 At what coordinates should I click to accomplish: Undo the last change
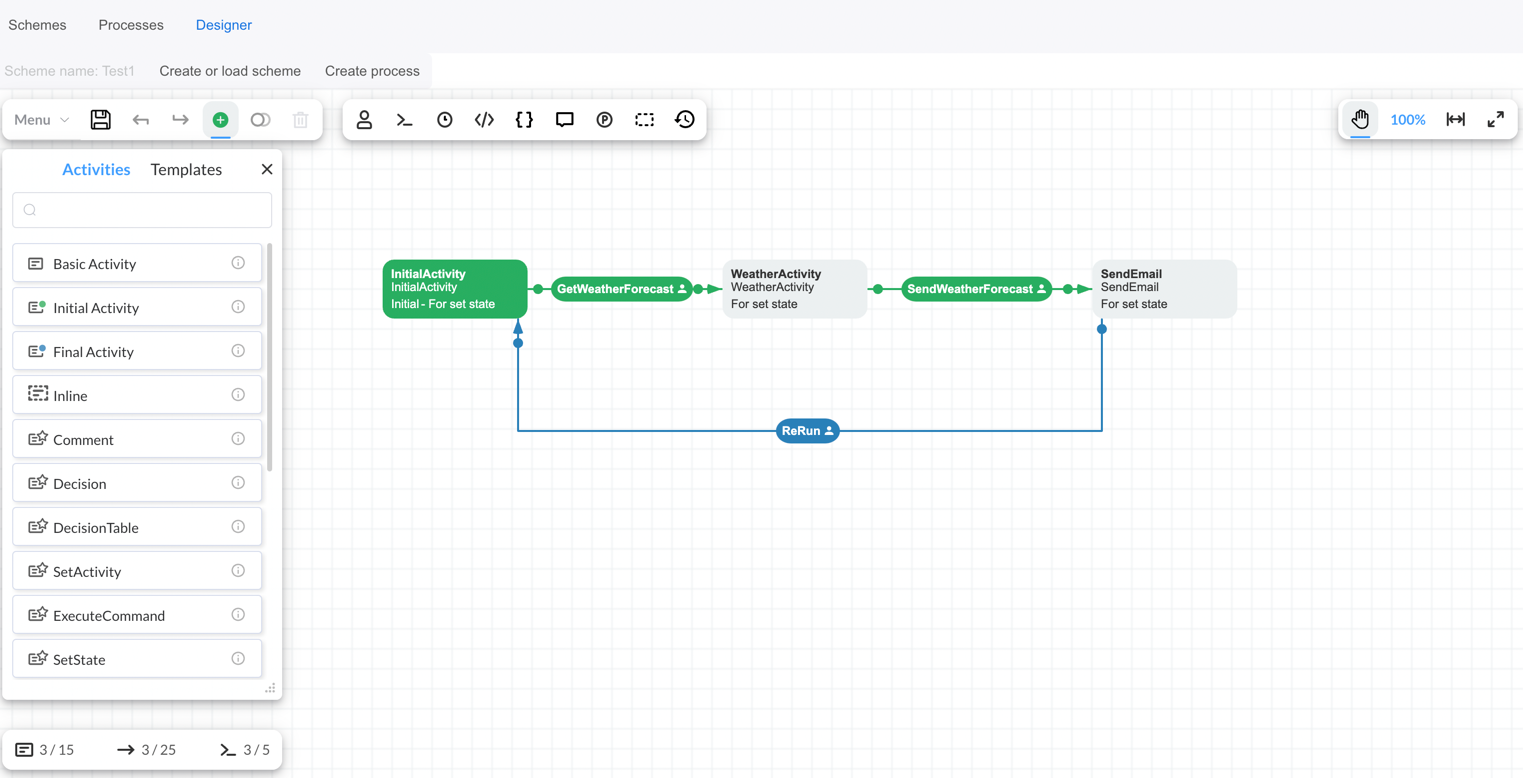[x=140, y=120]
